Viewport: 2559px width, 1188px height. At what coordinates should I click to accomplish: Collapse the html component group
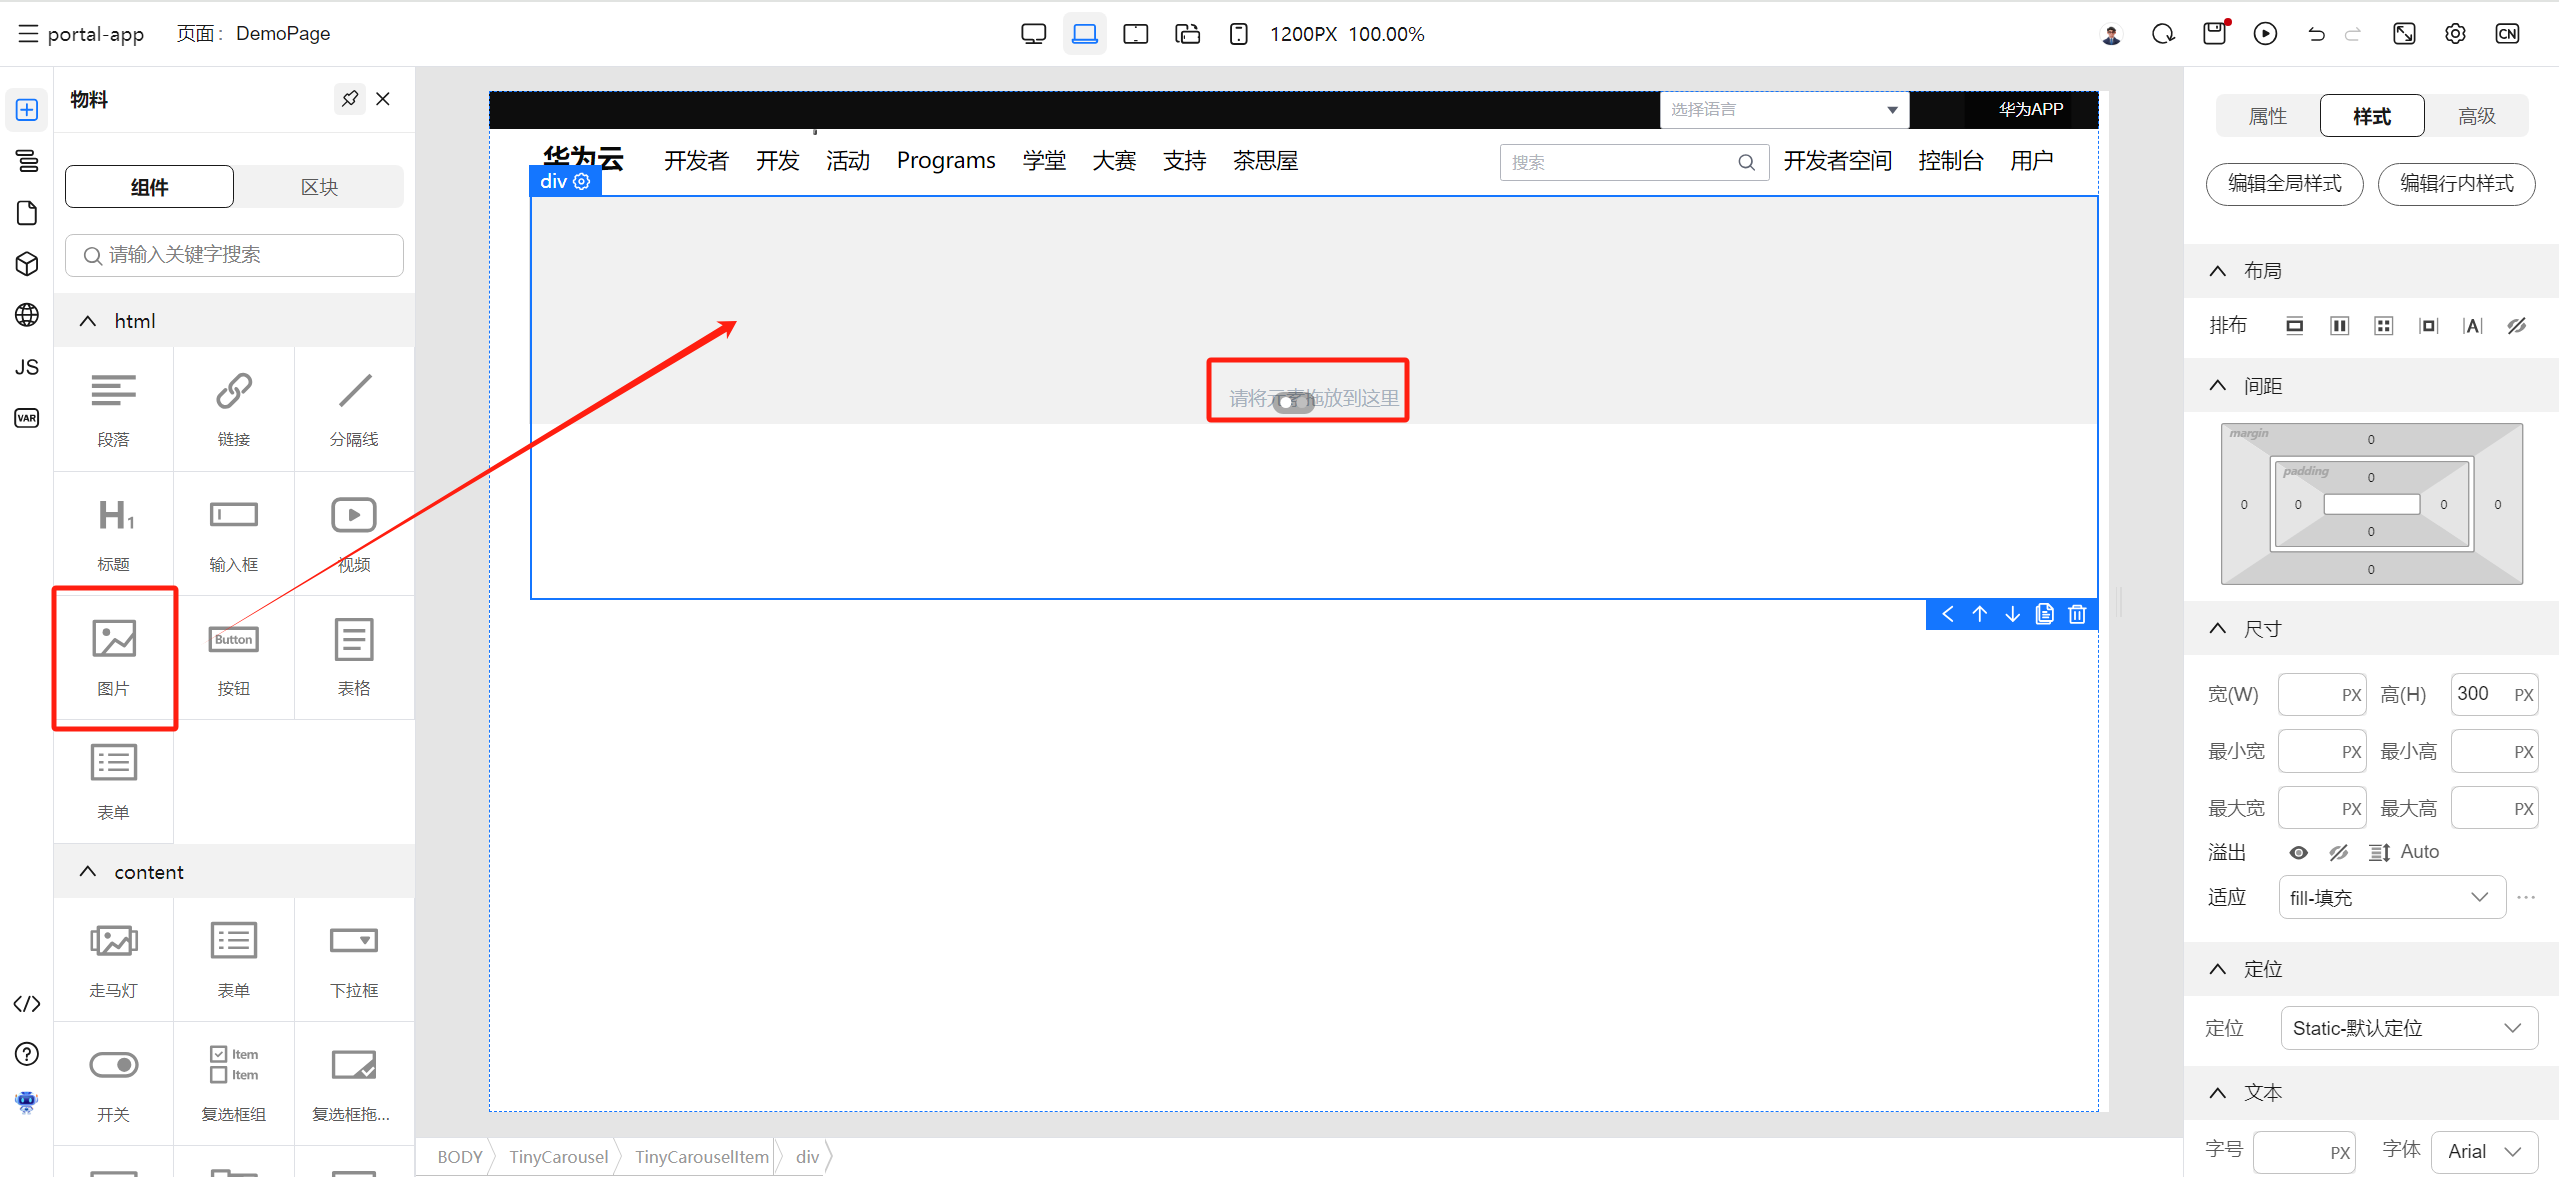tap(88, 321)
